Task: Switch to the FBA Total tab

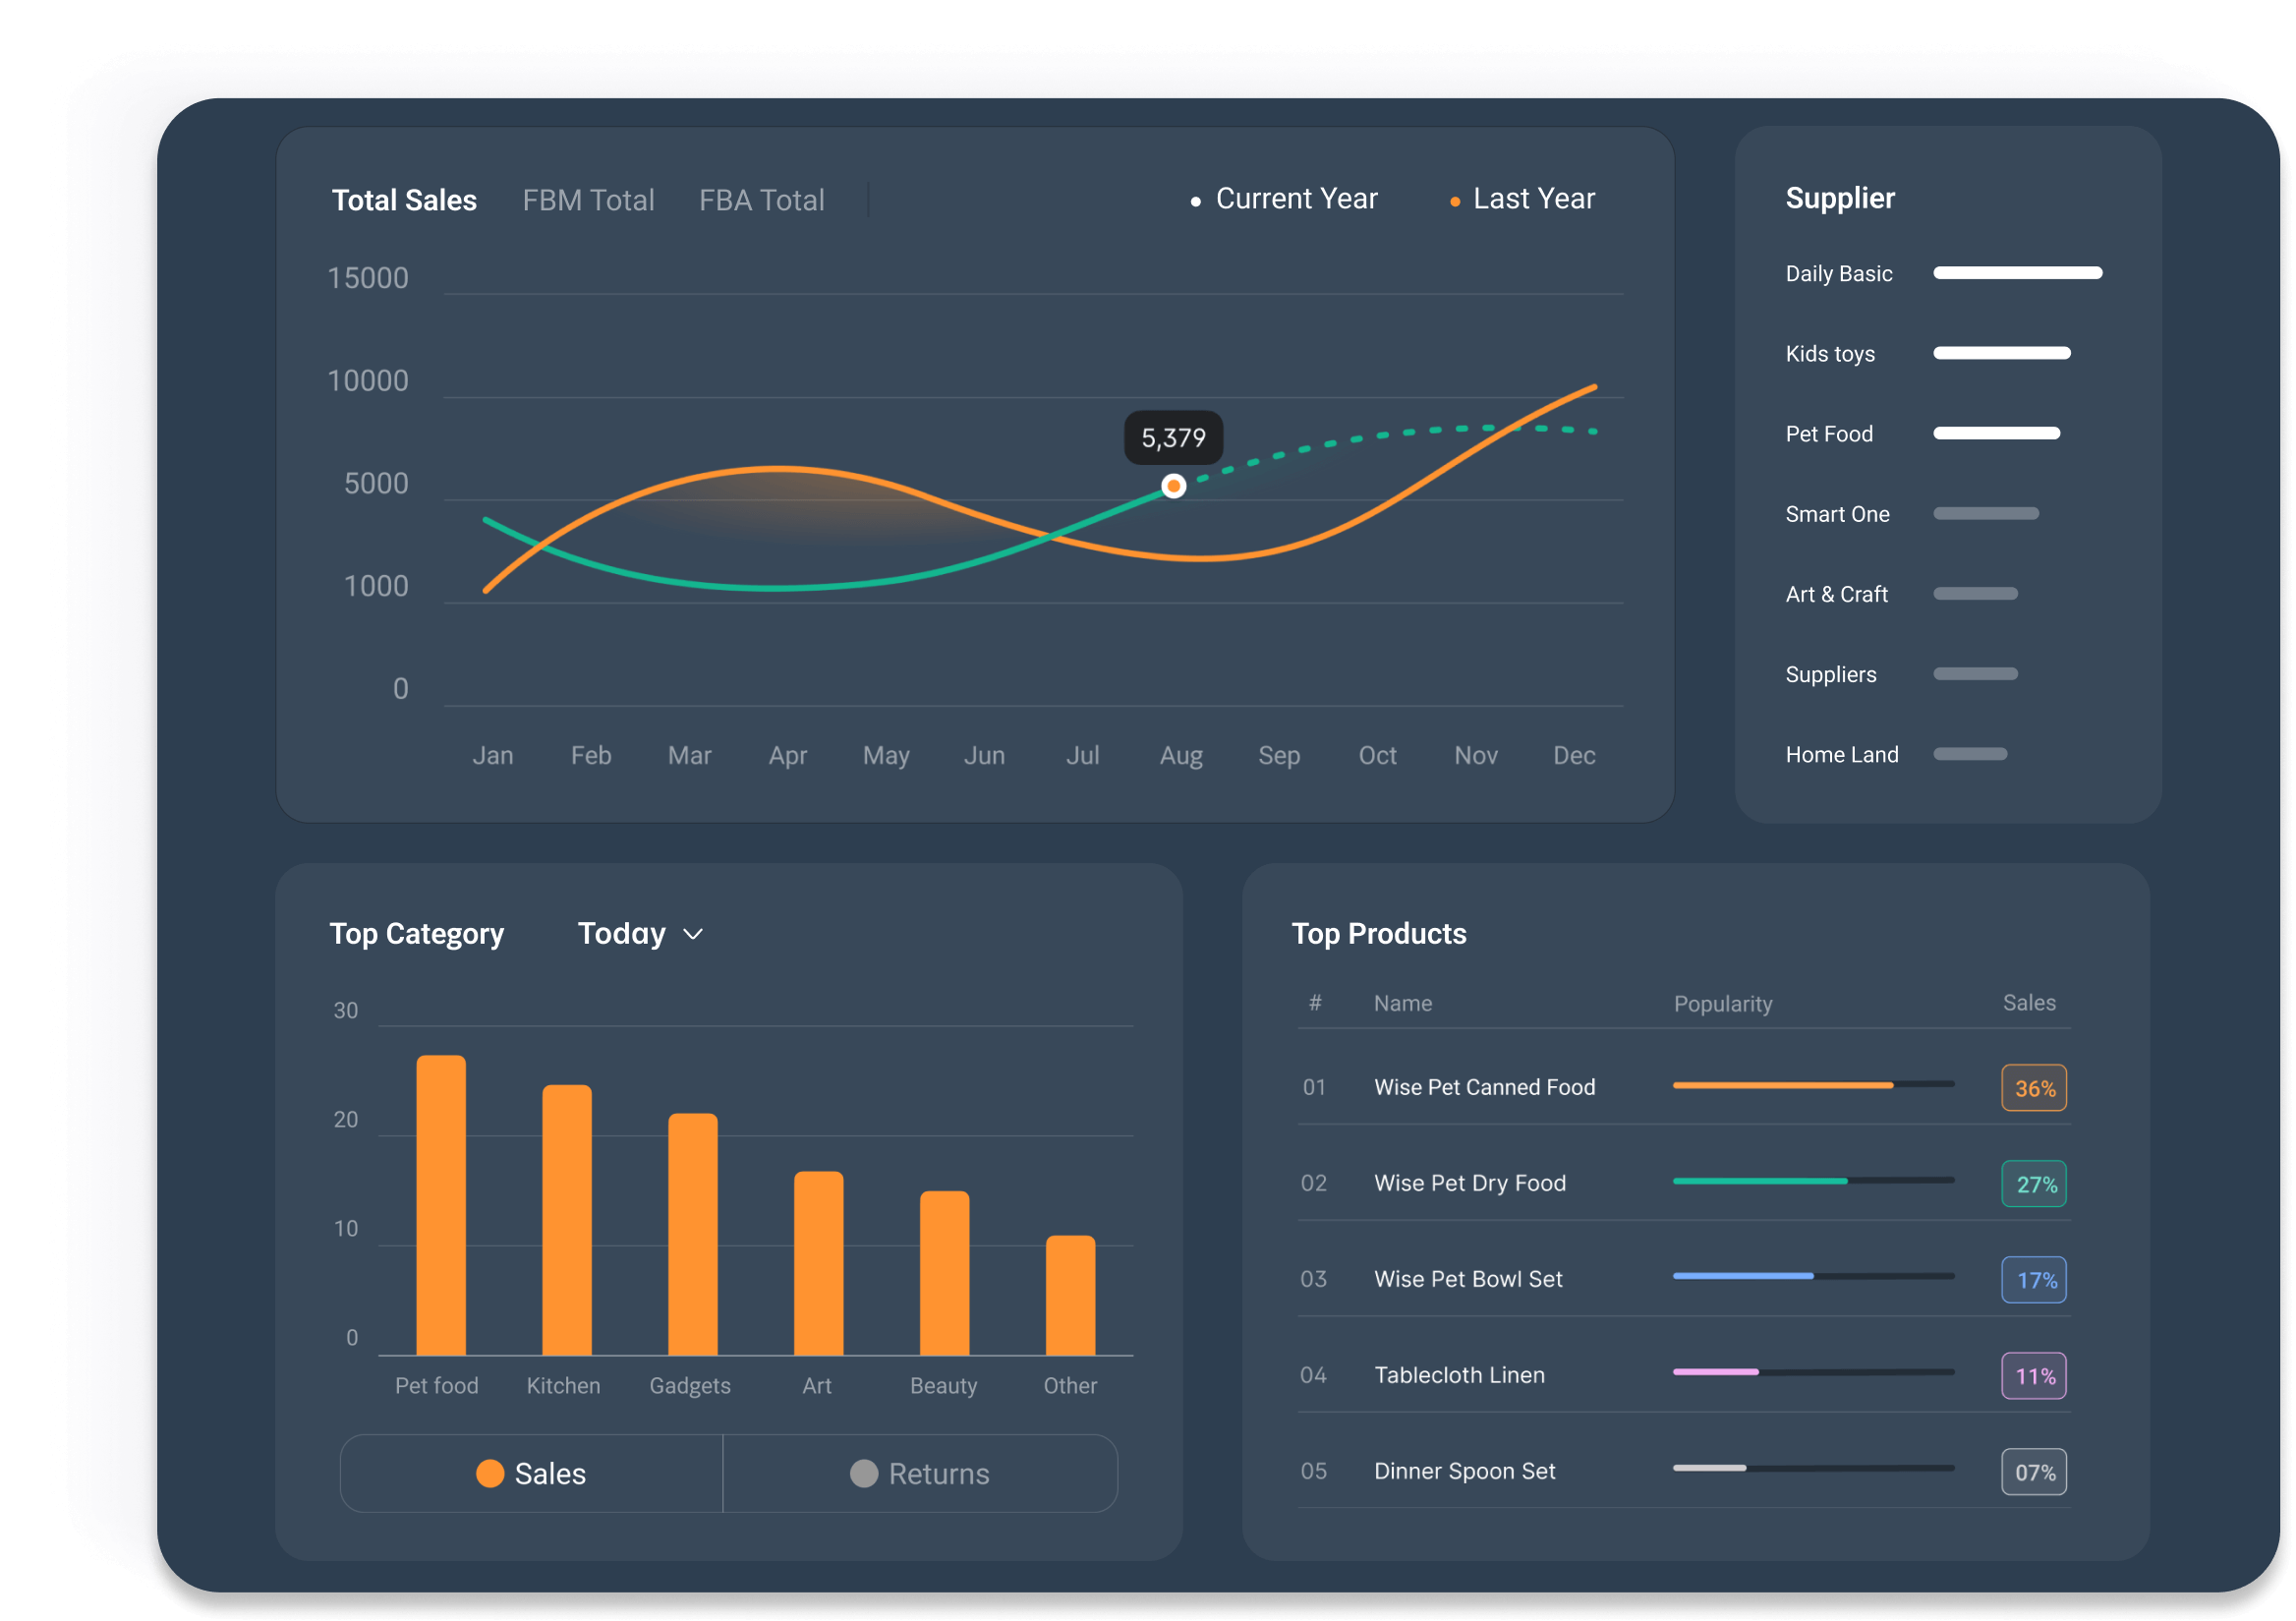Action: pyautogui.click(x=761, y=200)
